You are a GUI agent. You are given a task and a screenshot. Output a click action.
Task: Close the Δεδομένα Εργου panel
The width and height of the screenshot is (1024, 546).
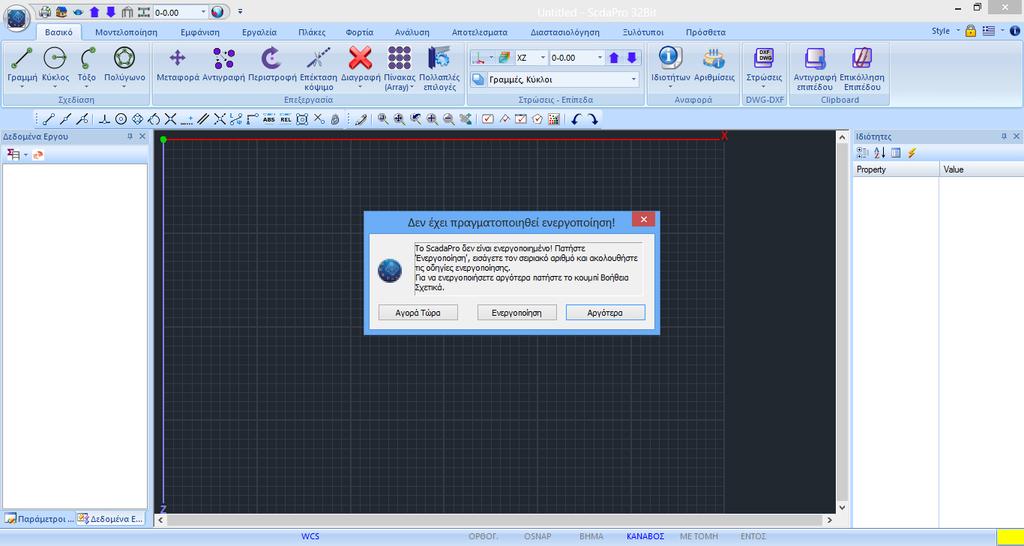pyautogui.click(x=142, y=136)
